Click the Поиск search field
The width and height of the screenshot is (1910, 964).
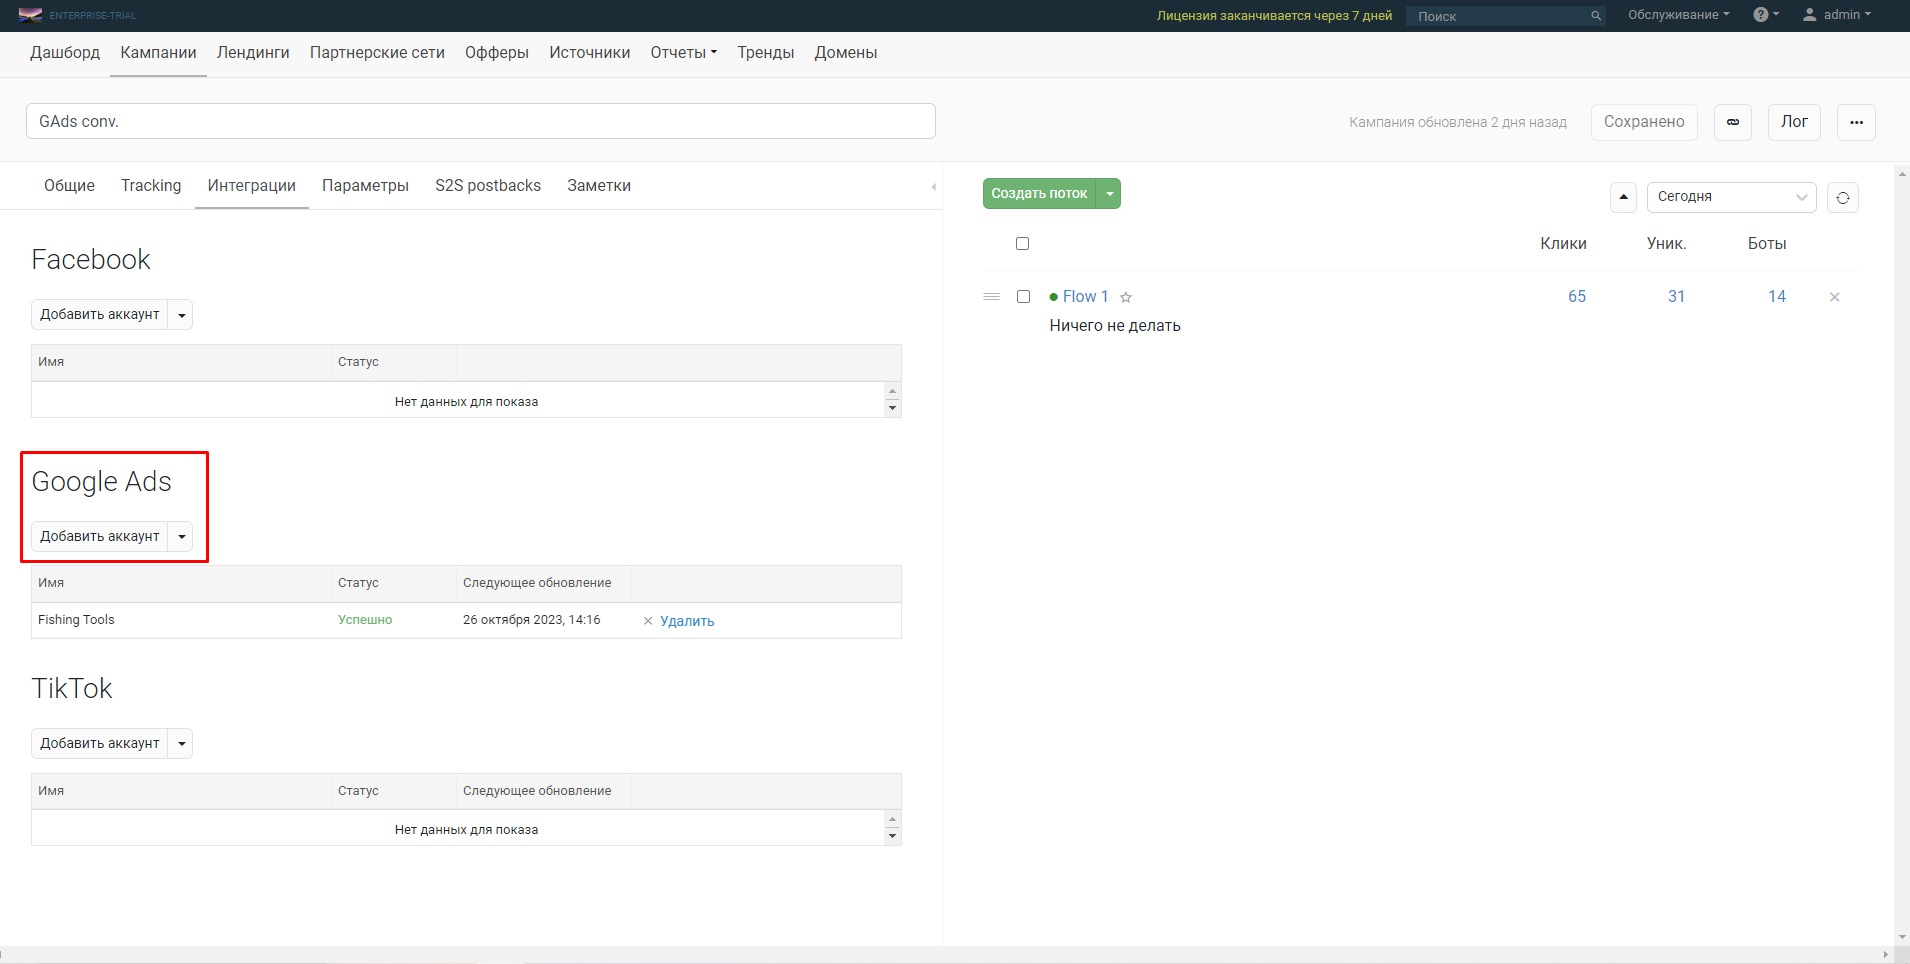coord(1497,16)
